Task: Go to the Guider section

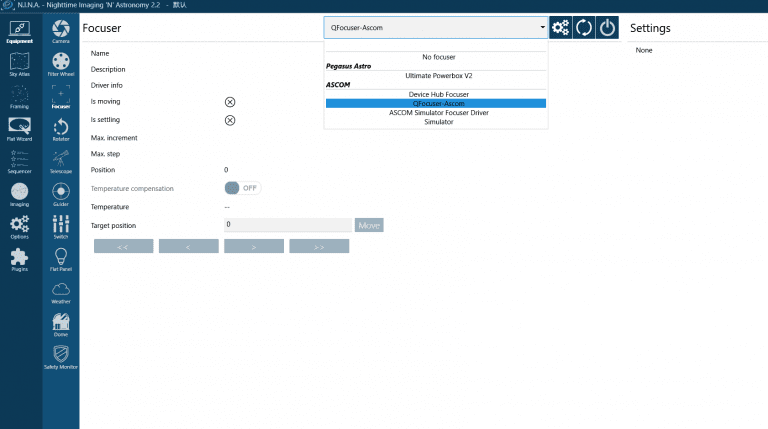Action: [61, 194]
